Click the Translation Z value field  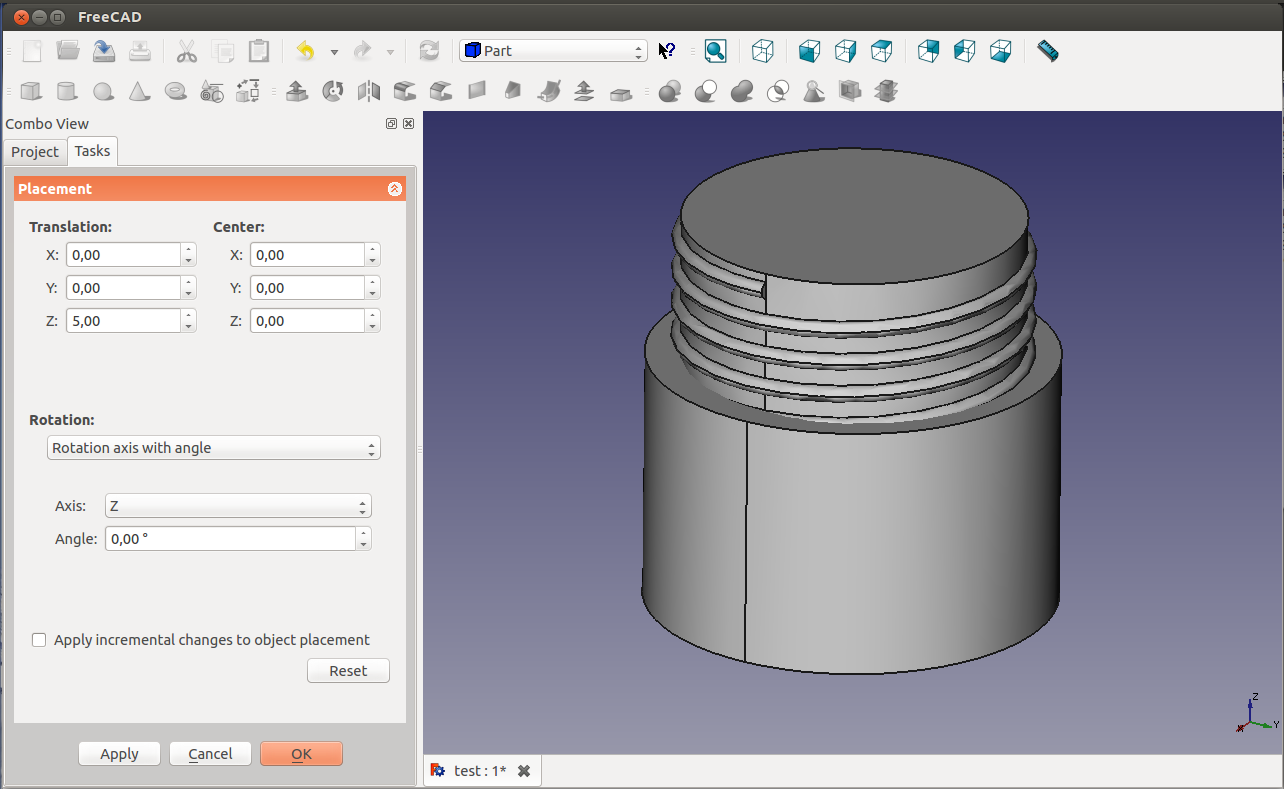tap(123, 321)
